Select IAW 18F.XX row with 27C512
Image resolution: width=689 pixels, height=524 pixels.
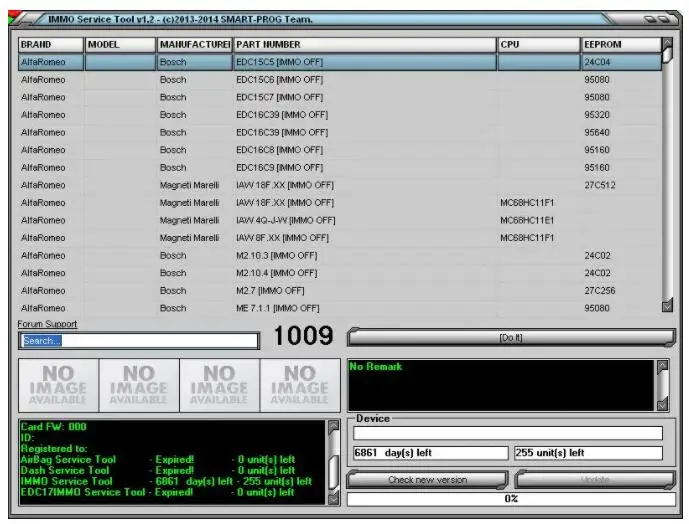pyautogui.click(x=340, y=185)
